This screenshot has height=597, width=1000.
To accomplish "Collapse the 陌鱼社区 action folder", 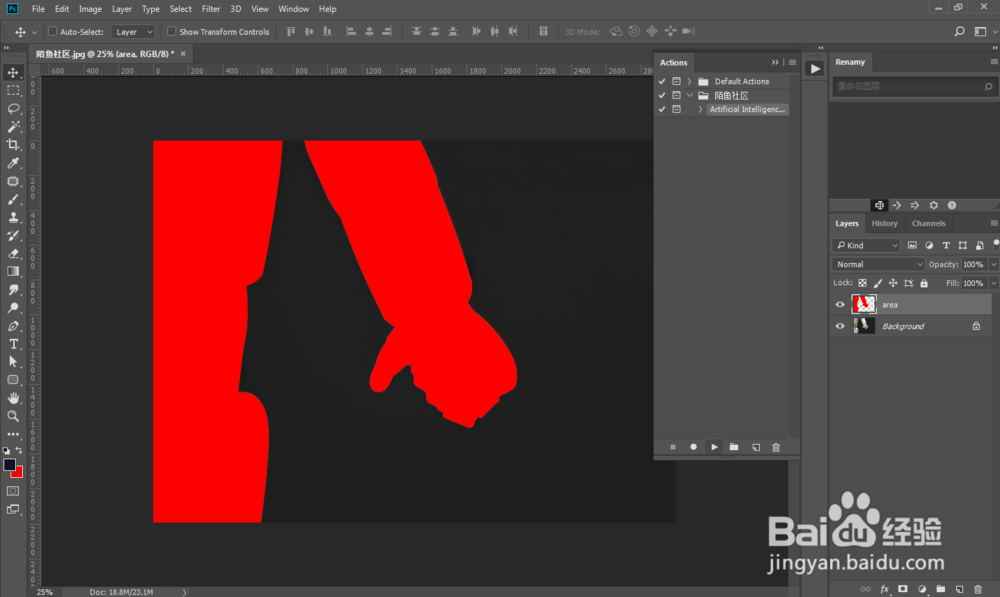I will tap(689, 96).
